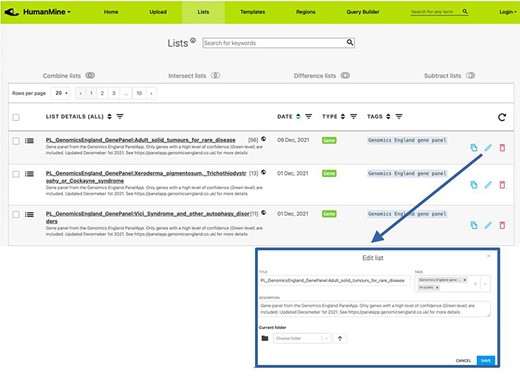Viewport: 520px width, 376px height.
Task: Delete the Xeroderma_pigmentosum list
Action: pos(502,185)
